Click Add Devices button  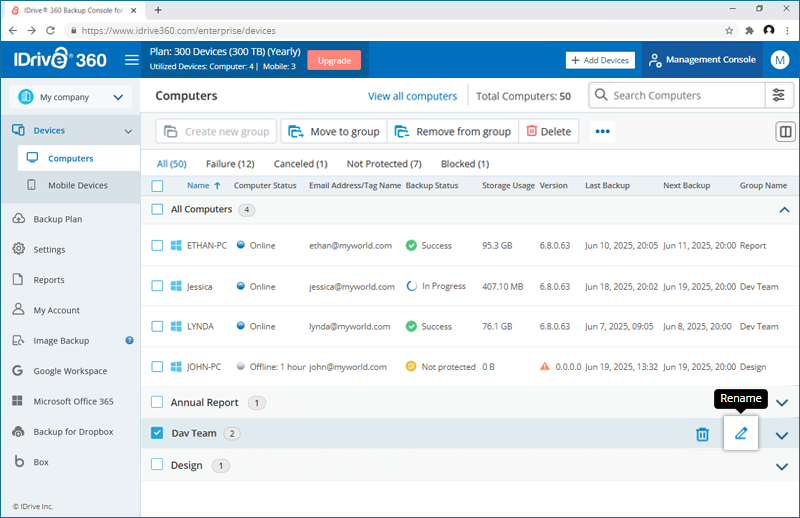(x=600, y=60)
